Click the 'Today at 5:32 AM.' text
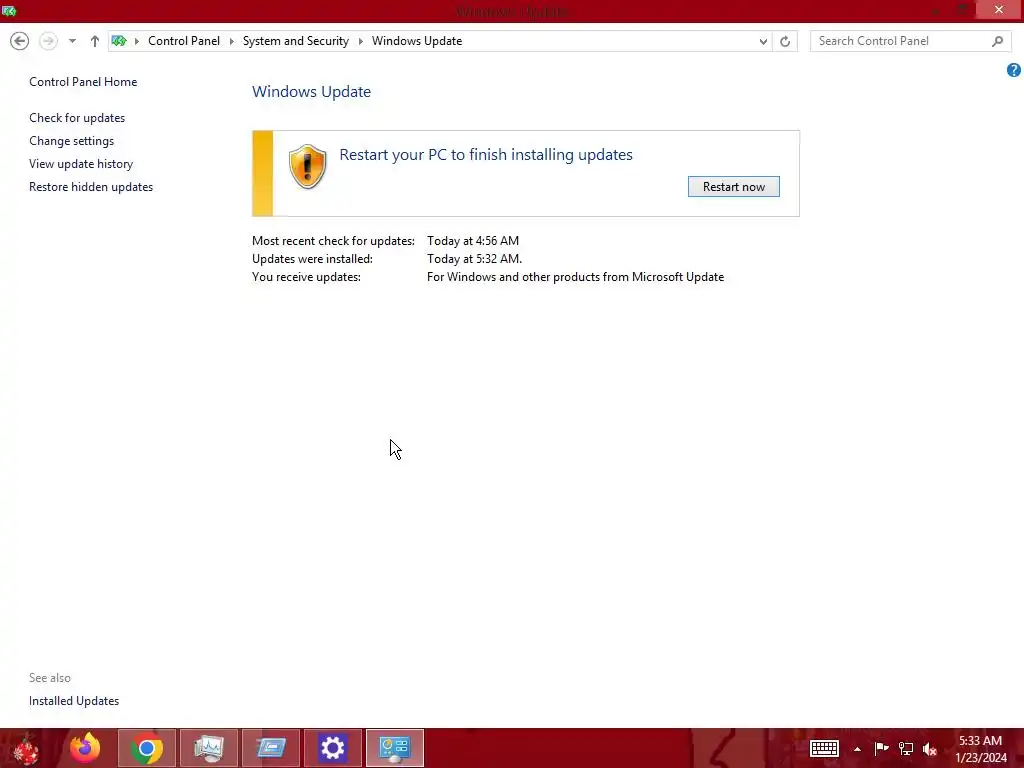This screenshot has width=1024, height=768. 474,259
